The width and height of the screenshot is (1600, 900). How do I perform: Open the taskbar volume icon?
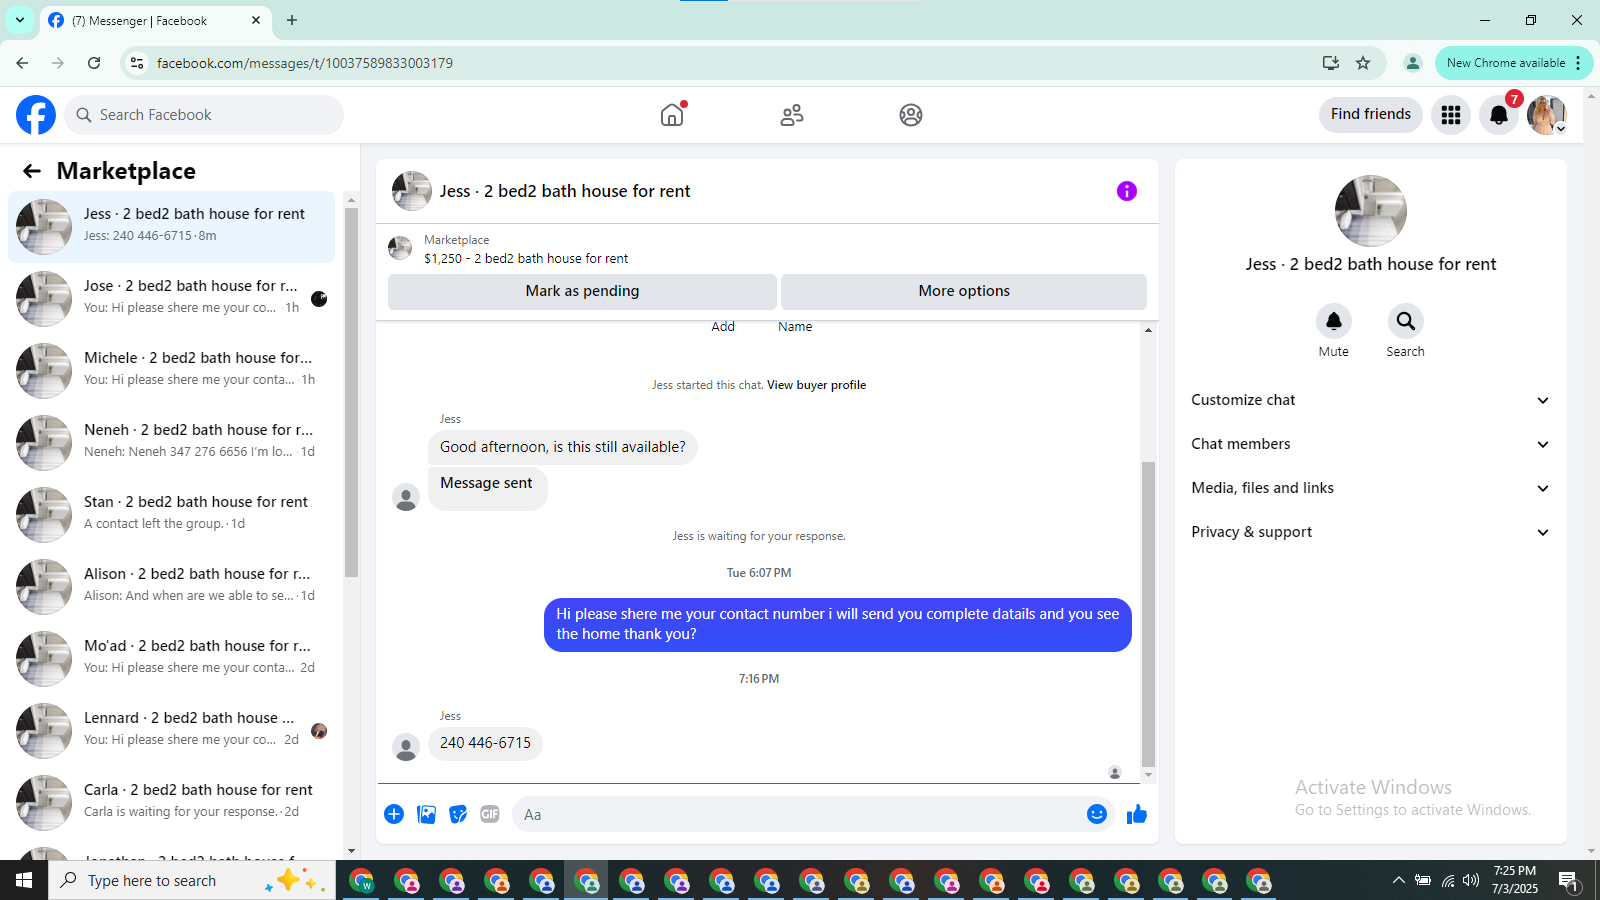coord(1471,880)
